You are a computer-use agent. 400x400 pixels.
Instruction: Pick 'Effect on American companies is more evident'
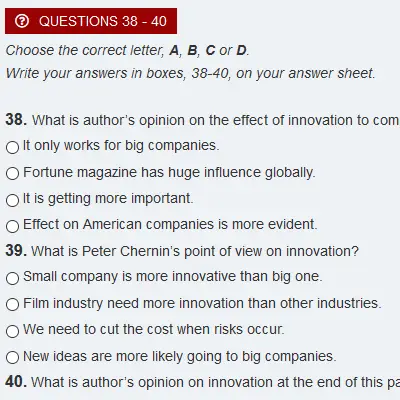tap(12, 226)
